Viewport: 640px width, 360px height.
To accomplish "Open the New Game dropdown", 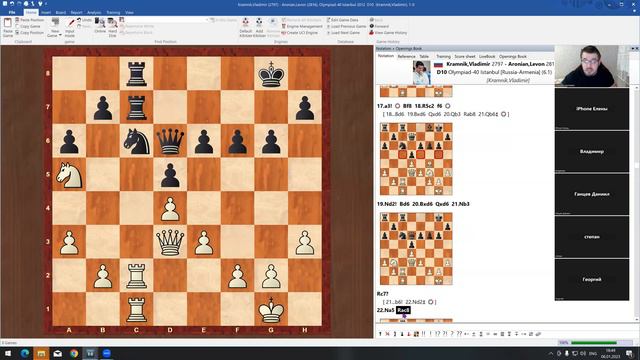I will pyautogui.click(x=54, y=28).
